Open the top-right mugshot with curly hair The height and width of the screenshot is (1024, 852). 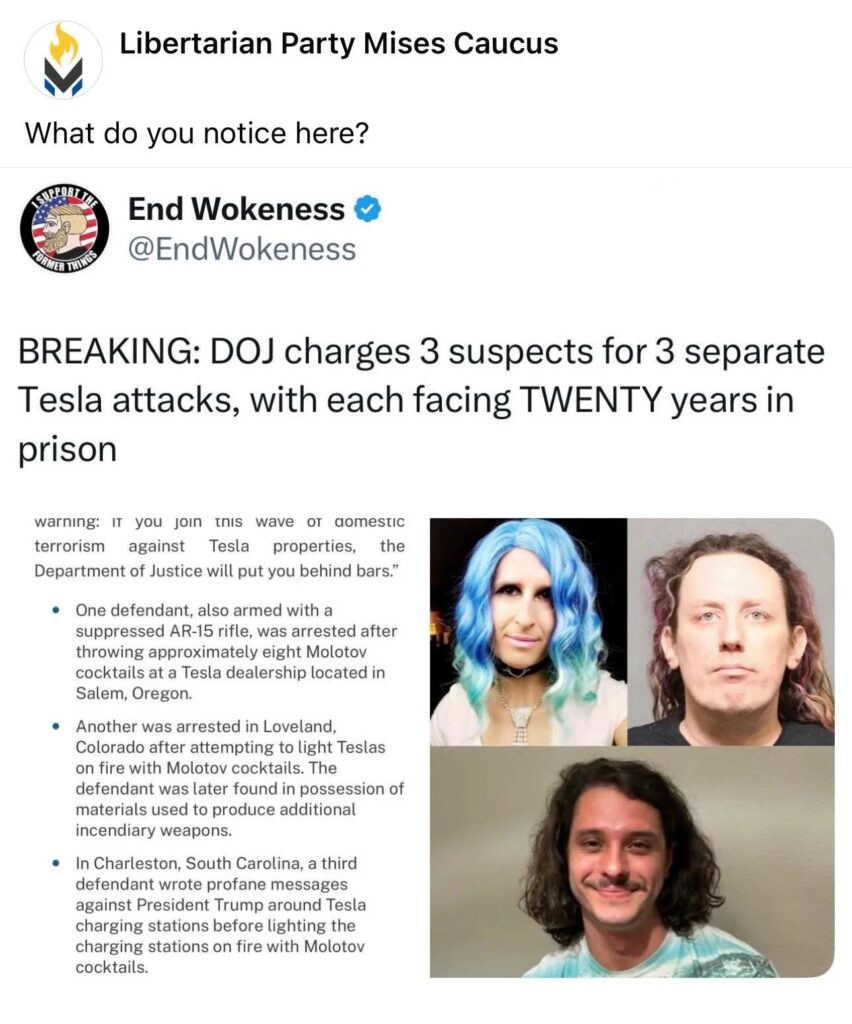coord(731,632)
